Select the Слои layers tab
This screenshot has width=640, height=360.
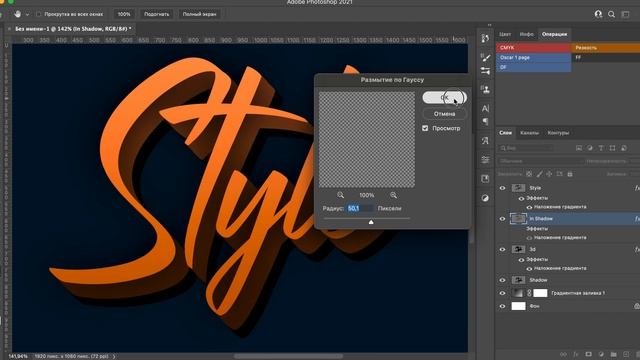pos(505,133)
